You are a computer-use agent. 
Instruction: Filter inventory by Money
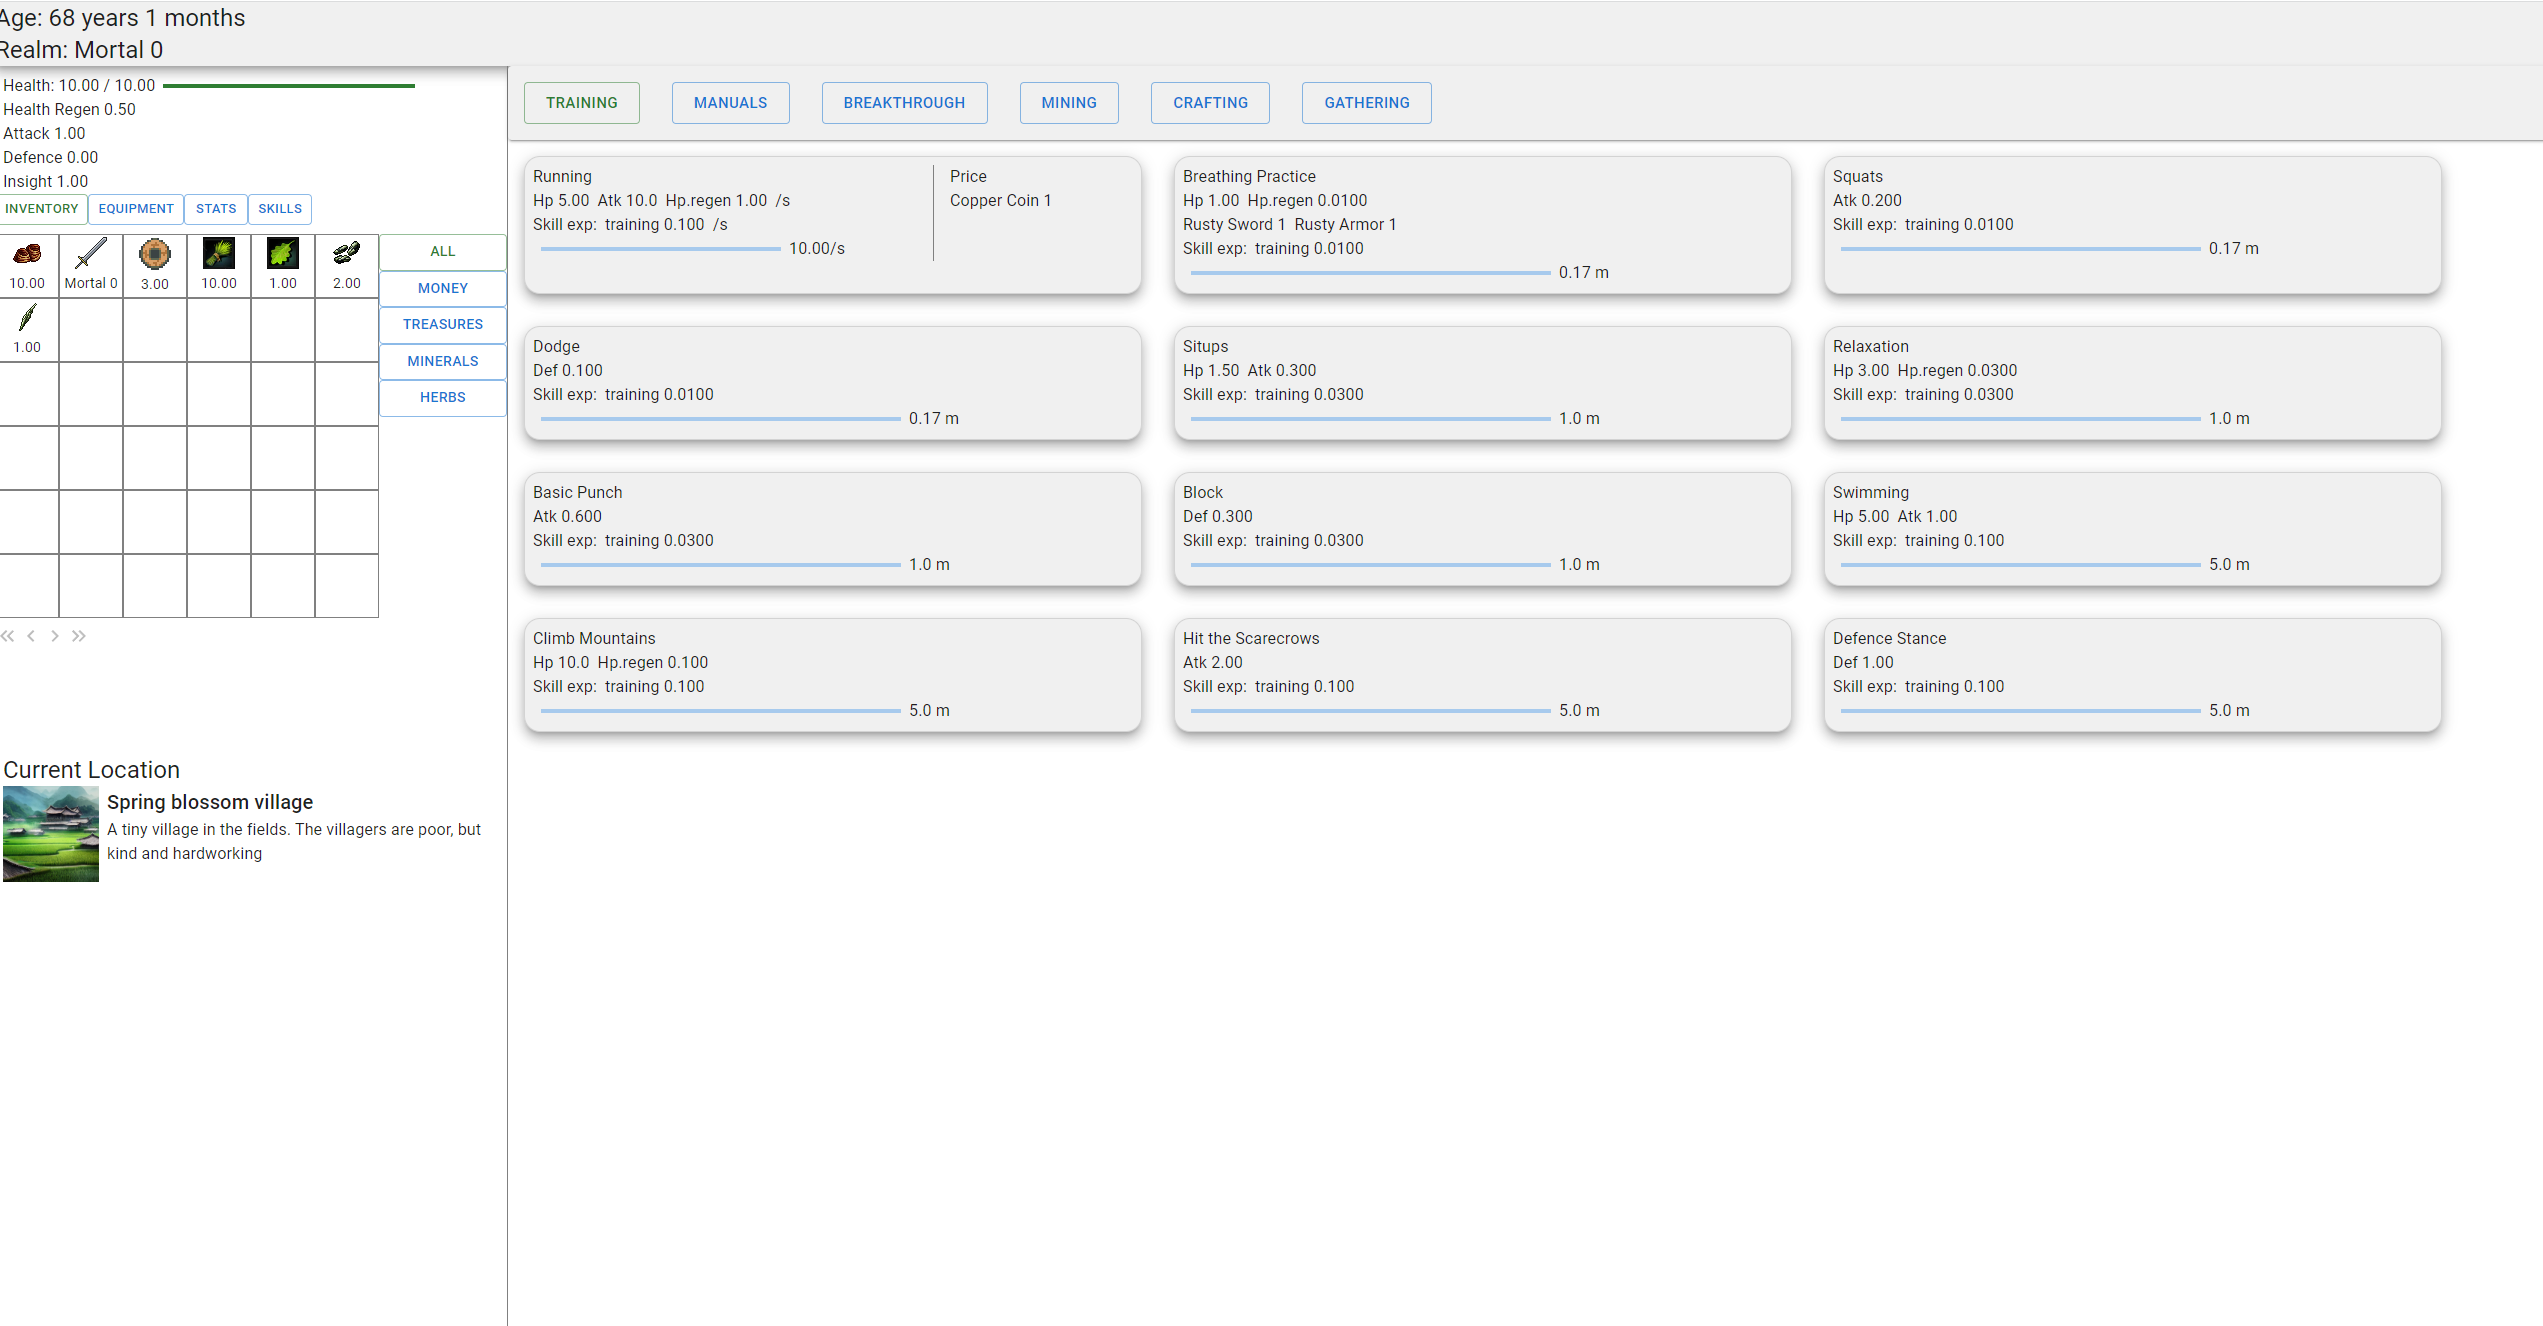[443, 288]
